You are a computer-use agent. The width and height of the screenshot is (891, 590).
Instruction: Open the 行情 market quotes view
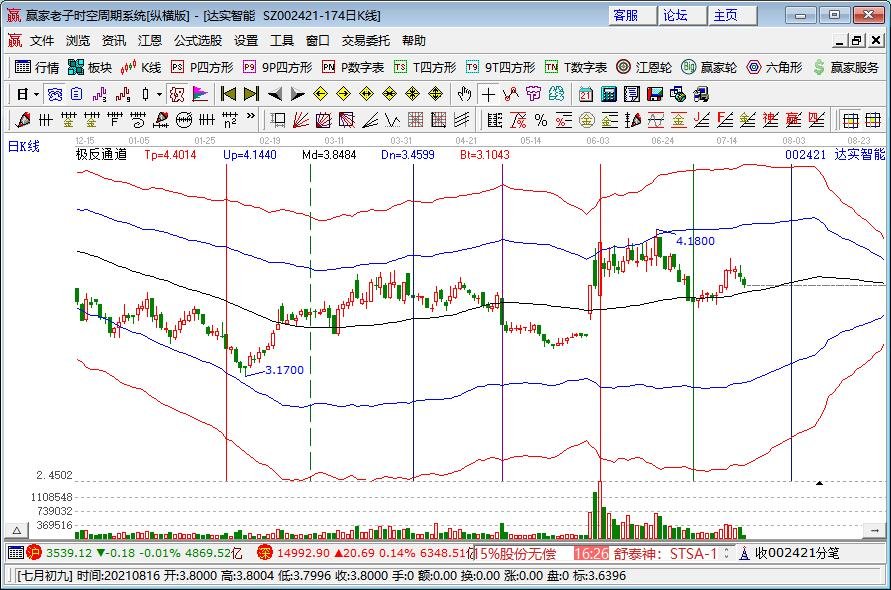tap(38, 67)
